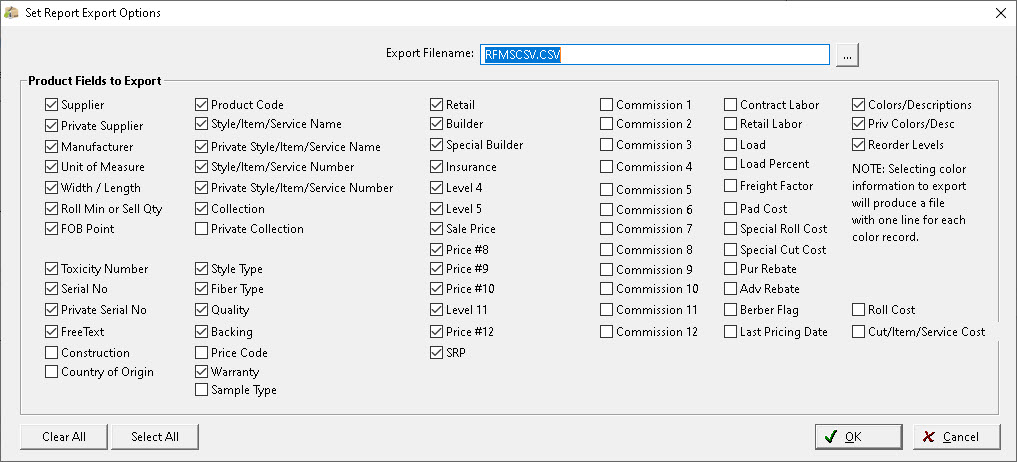
Task: Enable the Contract Labor checkbox
Action: tap(730, 104)
